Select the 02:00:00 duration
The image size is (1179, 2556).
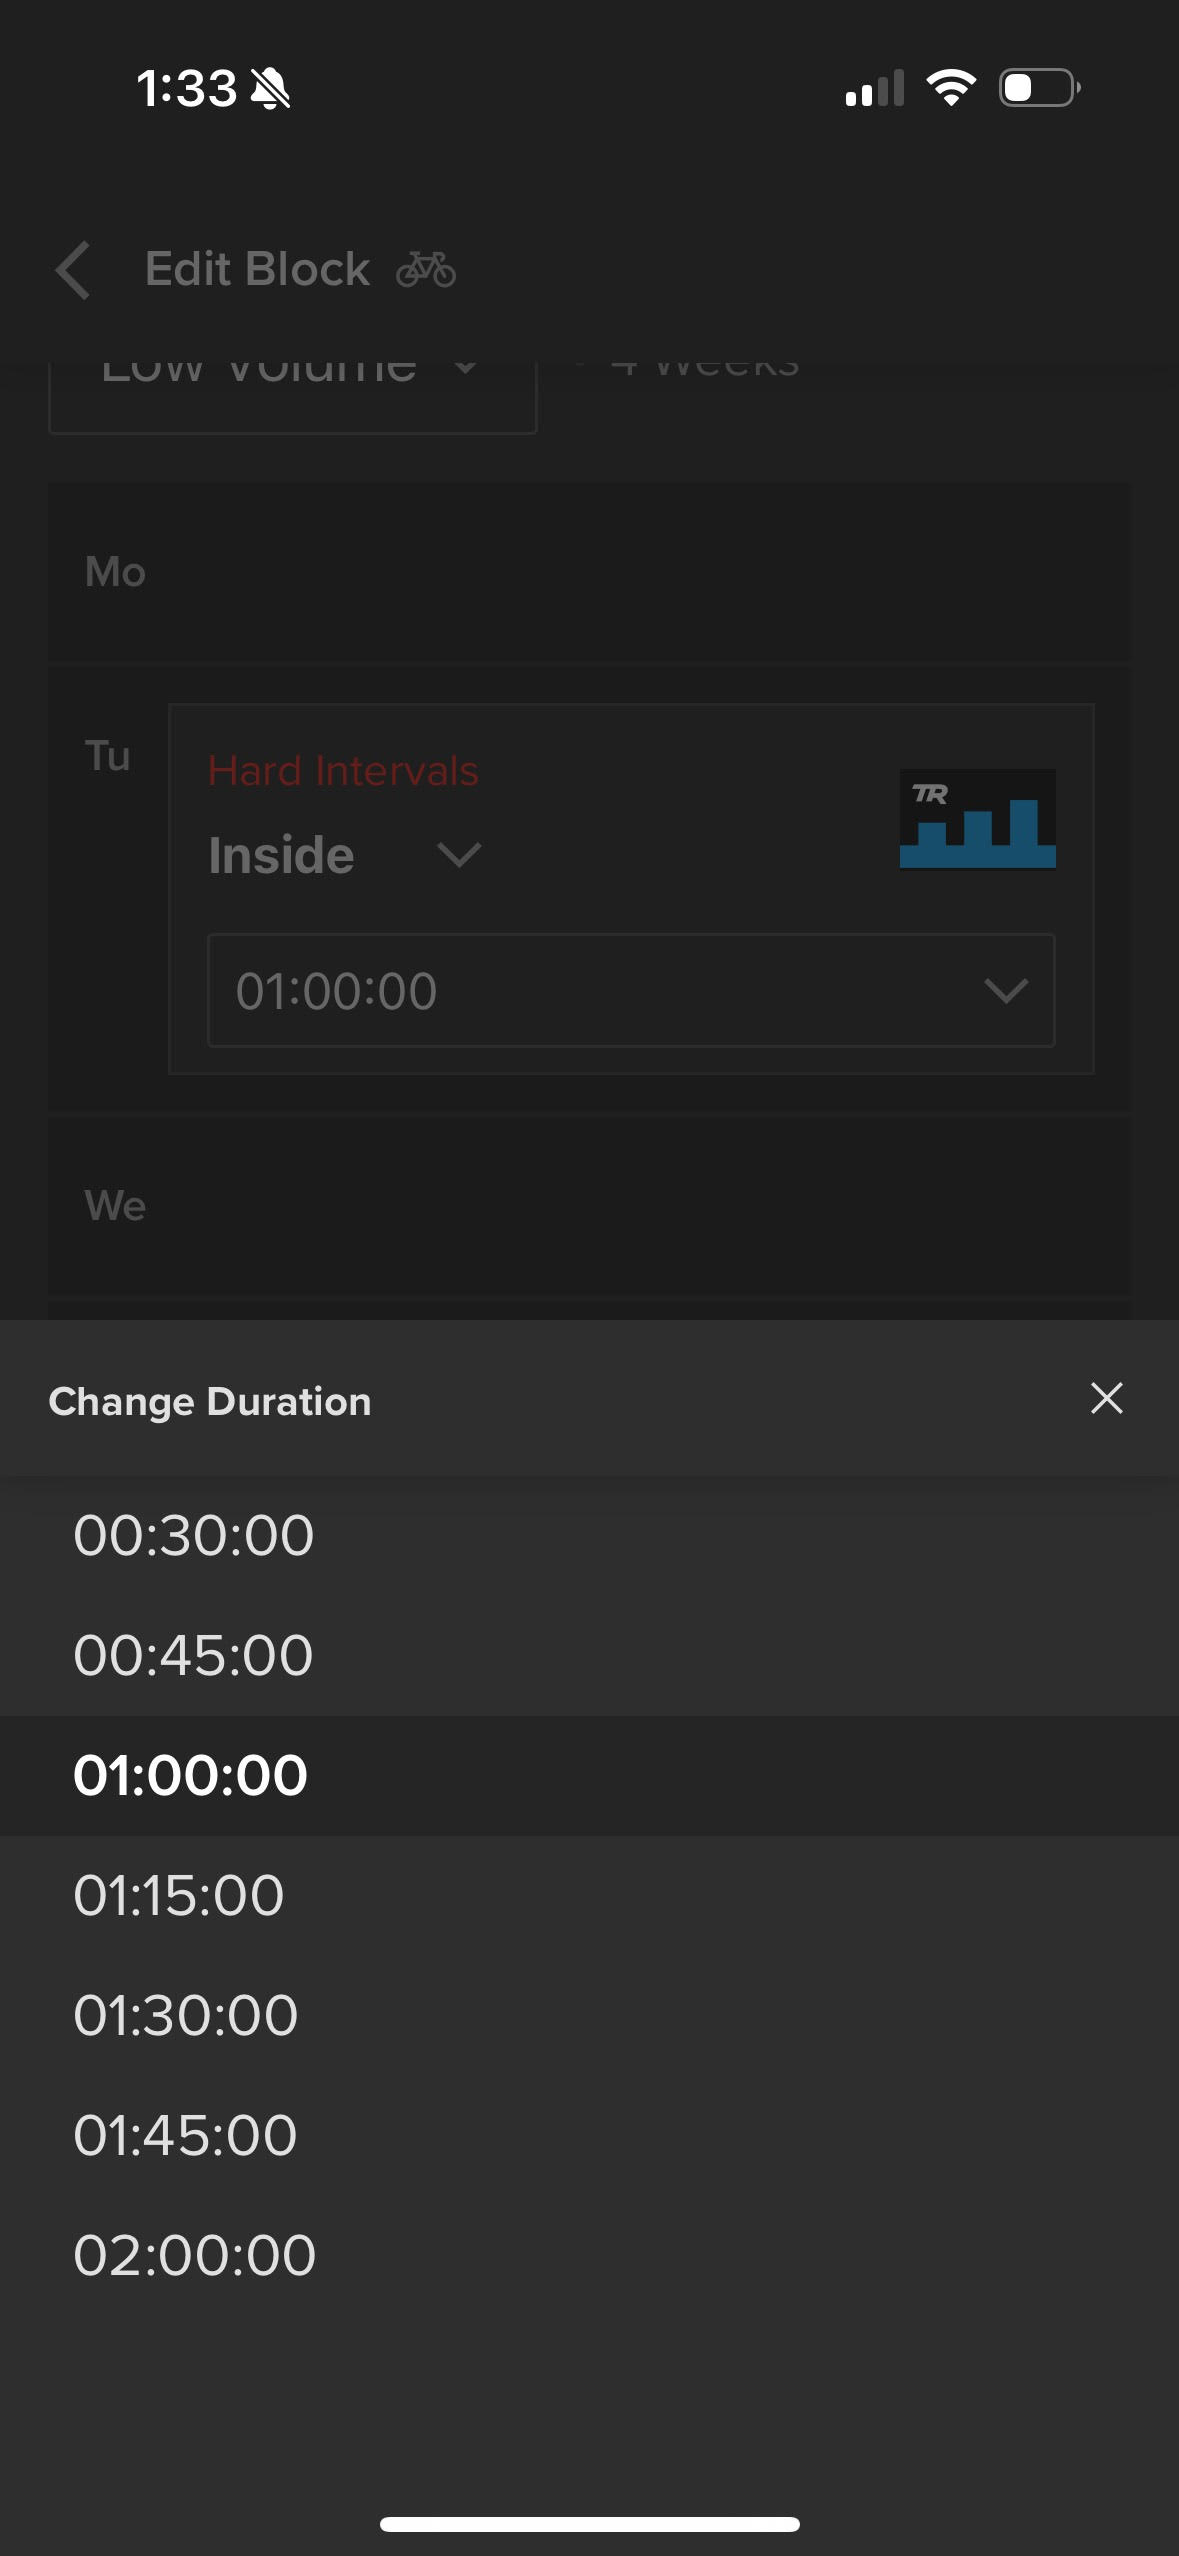pos(589,2255)
